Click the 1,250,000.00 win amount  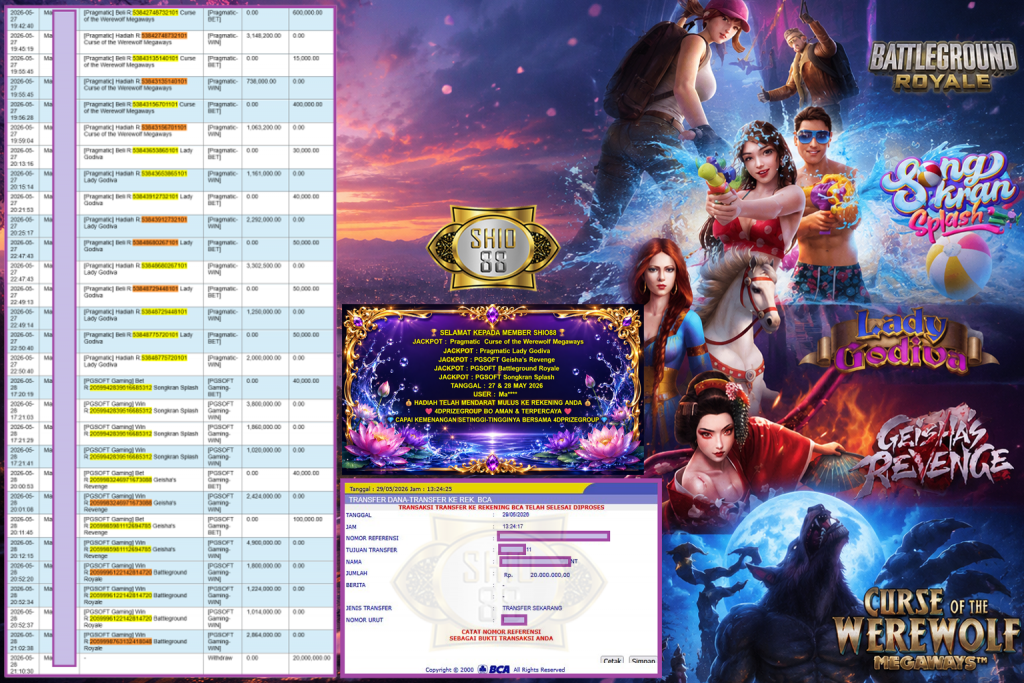pos(263,311)
